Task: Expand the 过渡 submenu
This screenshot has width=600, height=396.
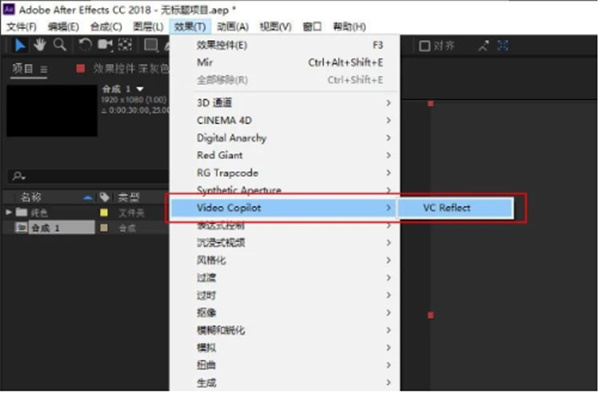Action: (x=285, y=278)
